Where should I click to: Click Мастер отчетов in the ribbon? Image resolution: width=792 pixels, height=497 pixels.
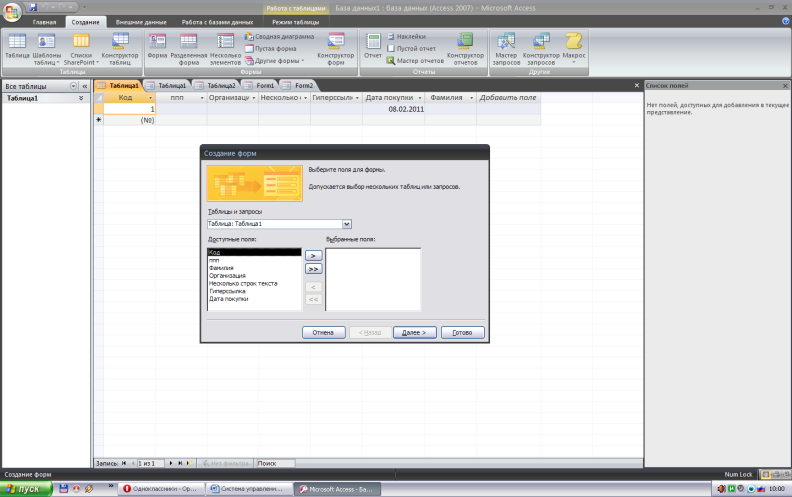415,61
